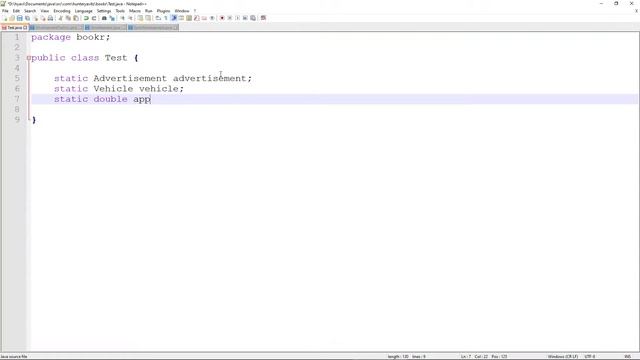Toggle the Function List toolbar icon
Image resolution: width=640 pixels, height=360 pixels.
(x=196, y=18)
